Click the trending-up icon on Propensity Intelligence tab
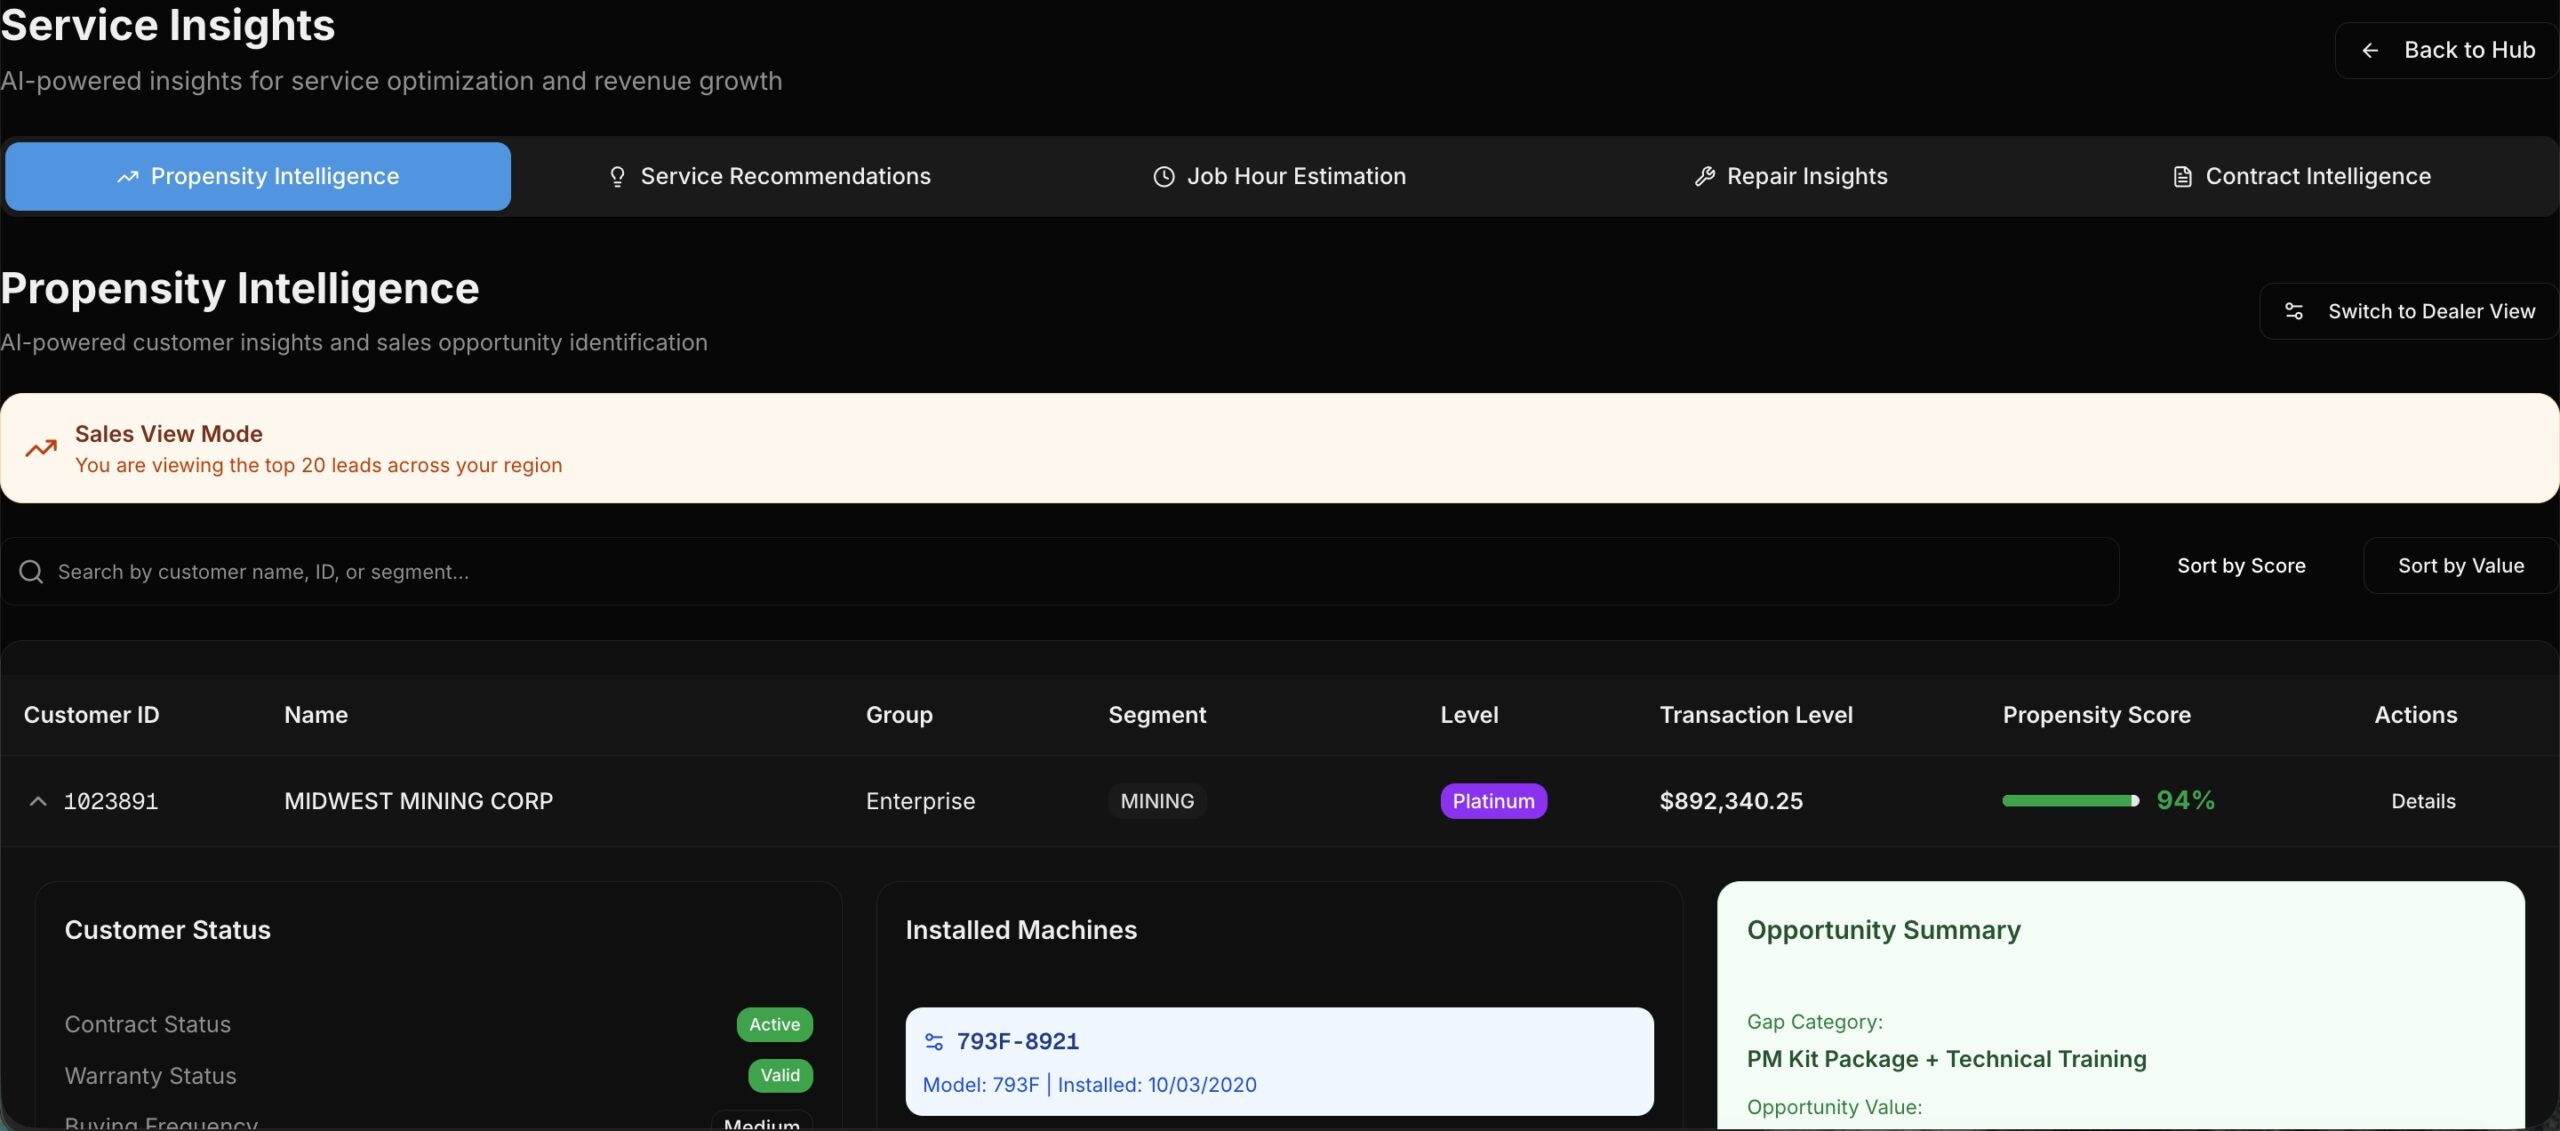Viewport: 2560px width, 1131px height. (x=126, y=176)
